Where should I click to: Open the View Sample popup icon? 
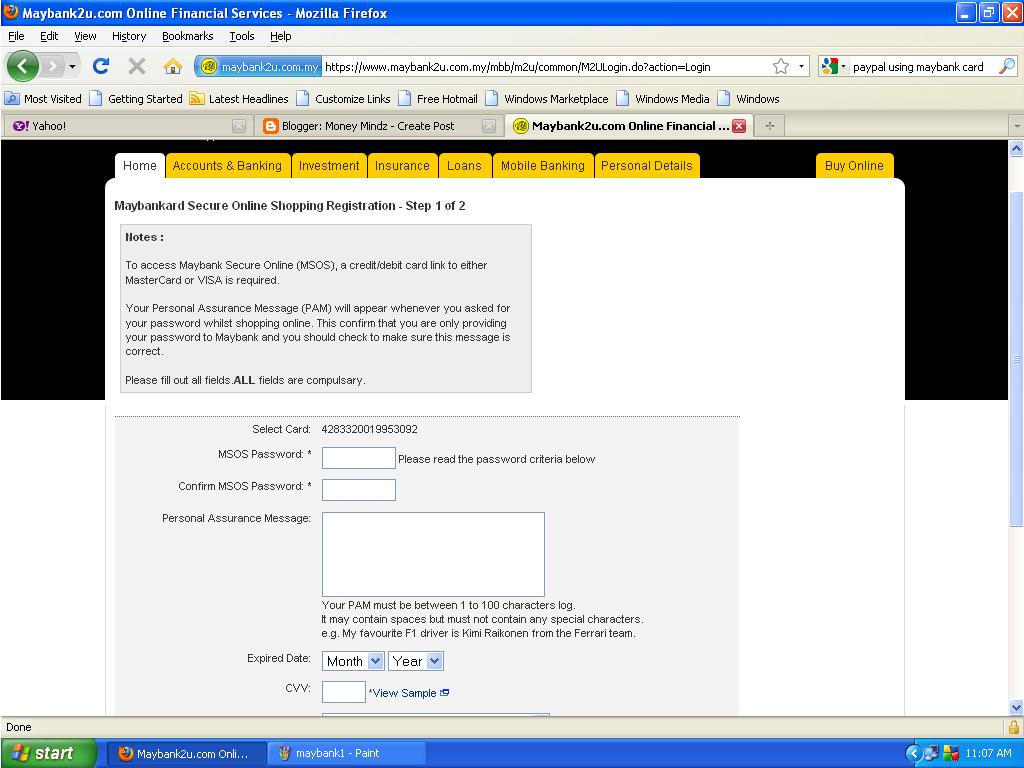pos(445,693)
